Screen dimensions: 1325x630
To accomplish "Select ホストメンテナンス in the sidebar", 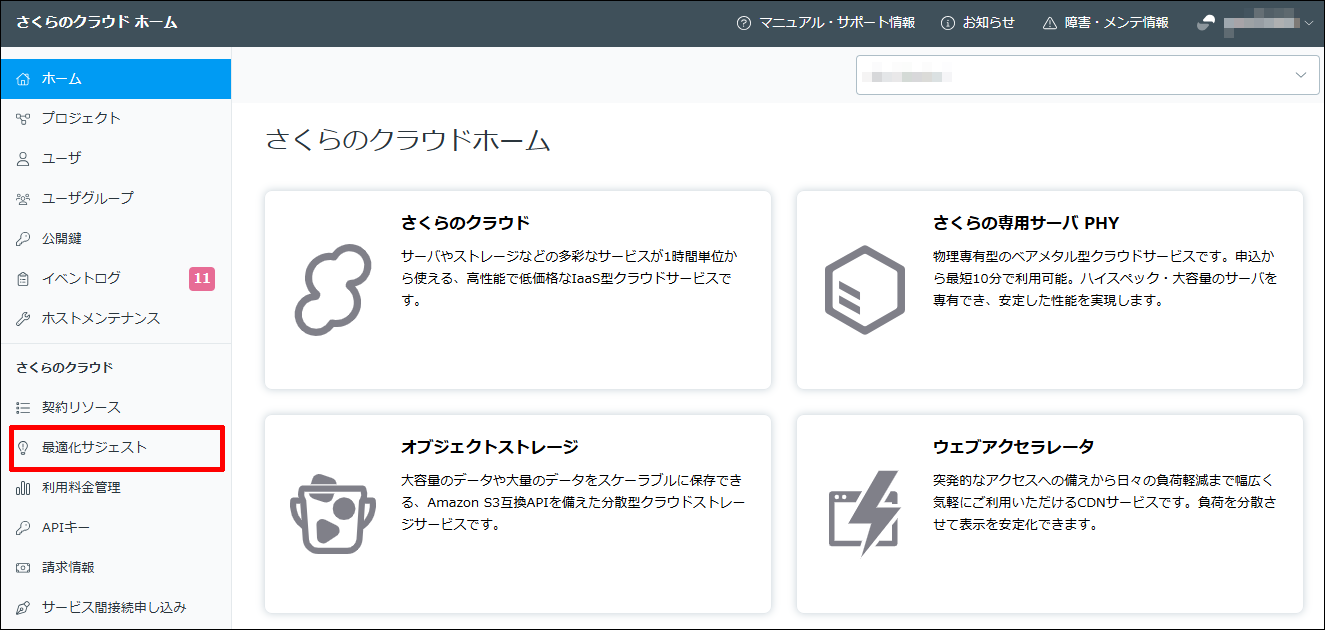I will click(x=116, y=318).
